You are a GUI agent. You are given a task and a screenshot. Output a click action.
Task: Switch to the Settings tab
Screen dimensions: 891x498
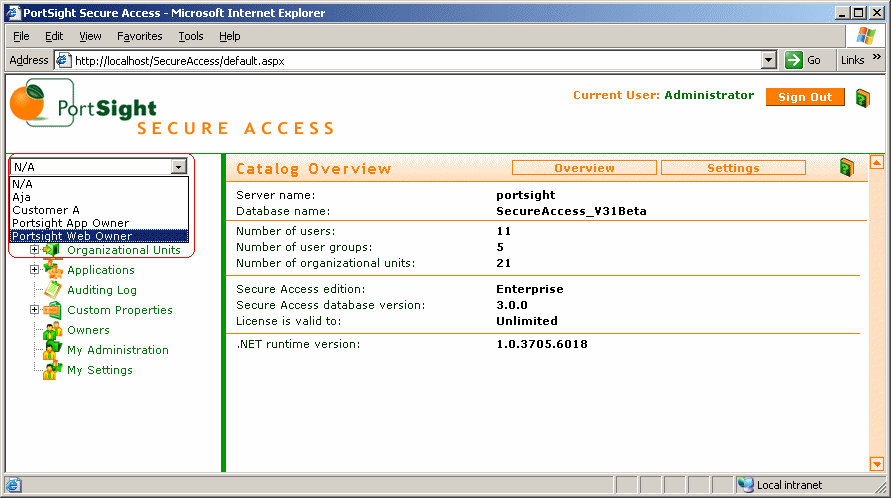(x=733, y=168)
